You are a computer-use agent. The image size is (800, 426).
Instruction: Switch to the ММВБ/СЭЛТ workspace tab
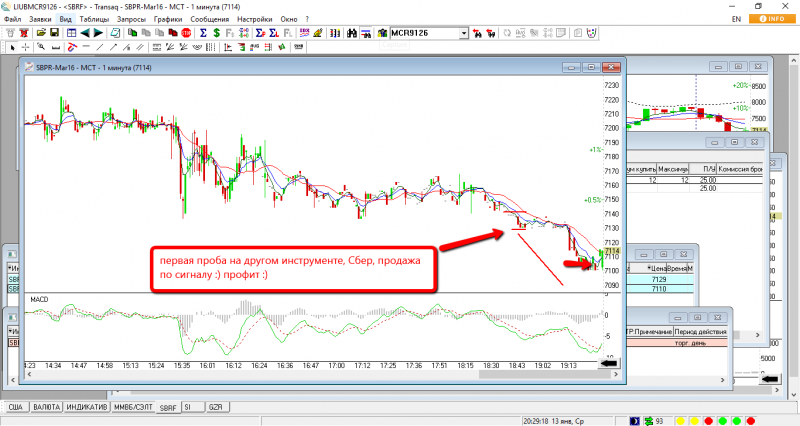pos(133,407)
